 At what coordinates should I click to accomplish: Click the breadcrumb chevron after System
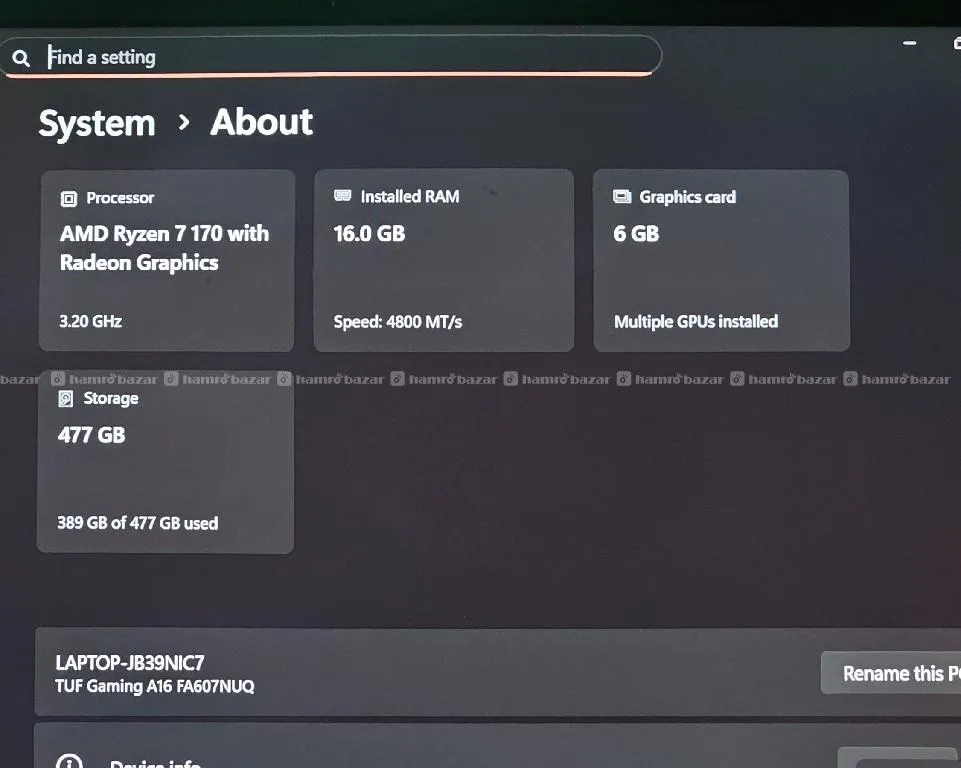[x=183, y=123]
